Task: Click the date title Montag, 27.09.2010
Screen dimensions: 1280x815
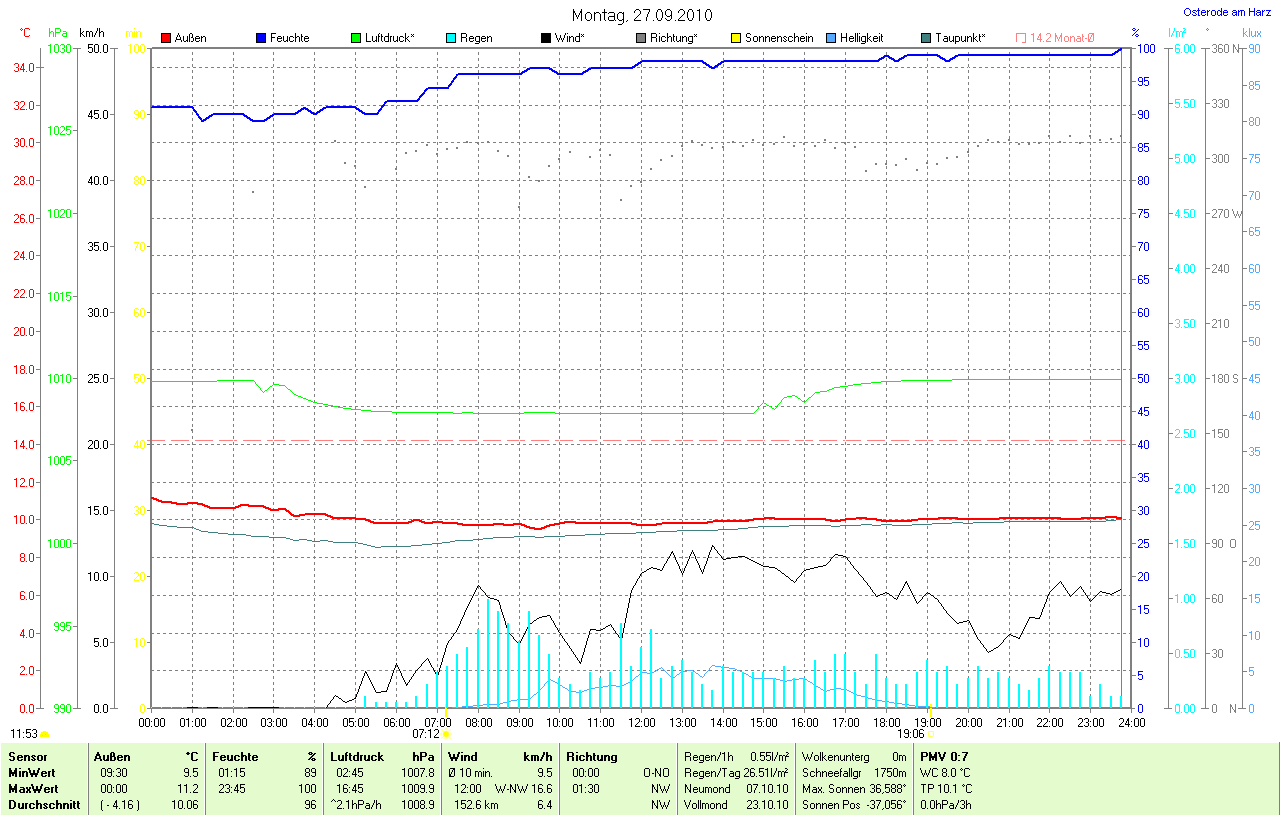Action: [640, 15]
